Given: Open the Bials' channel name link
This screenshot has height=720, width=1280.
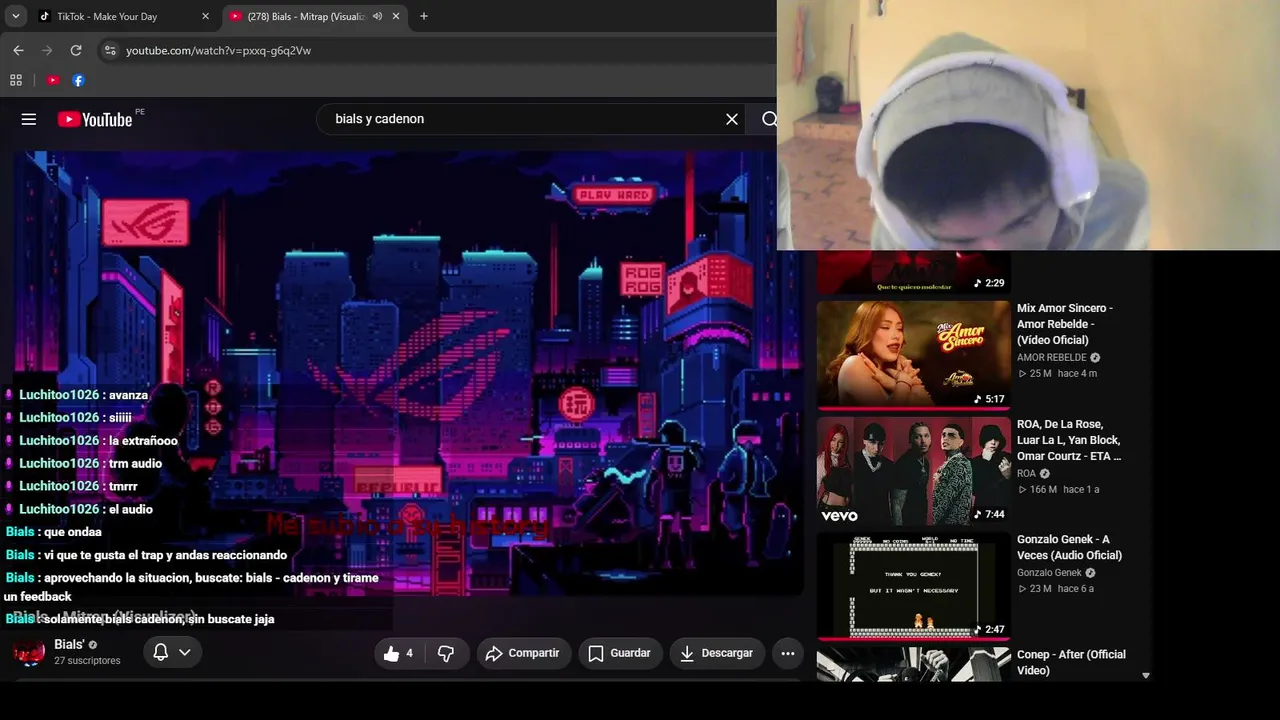Looking at the screenshot, I should coord(69,645).
